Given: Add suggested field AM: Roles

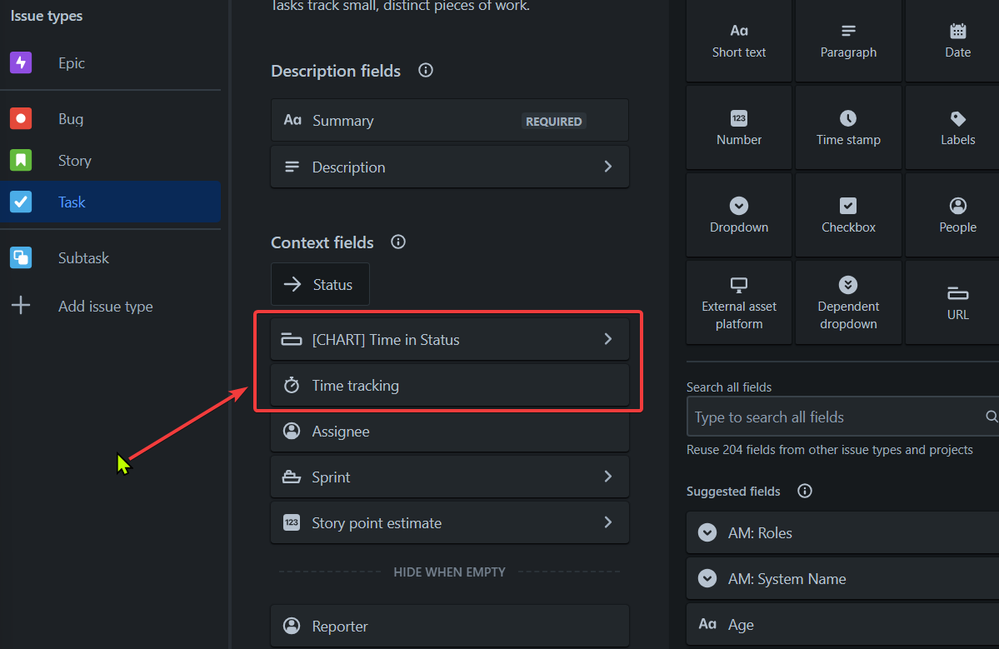Looking at the screenshot, I should pyautogui.click(x=842, y=532).
